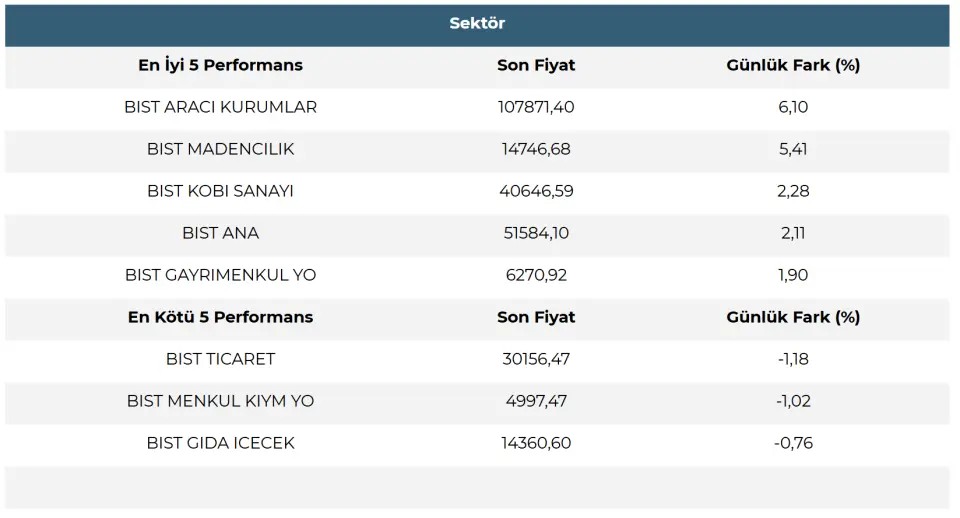The height and width of the screenshot is (518, 960).
Task: Click the -0,76 daily change cell
Action: pos(793,443)
